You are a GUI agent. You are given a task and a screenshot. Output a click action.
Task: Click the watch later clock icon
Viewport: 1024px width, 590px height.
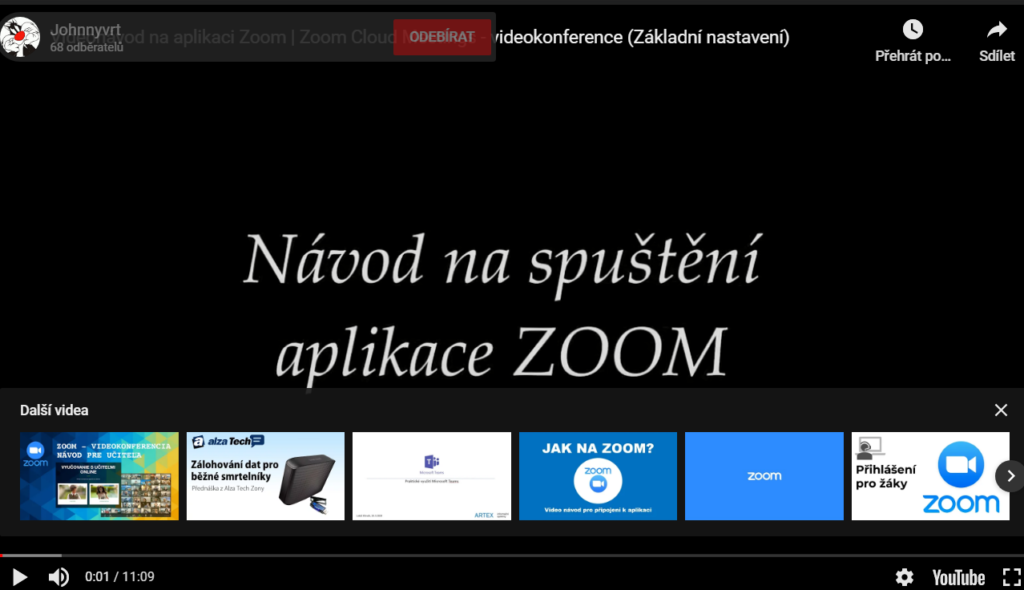[912, 29]
